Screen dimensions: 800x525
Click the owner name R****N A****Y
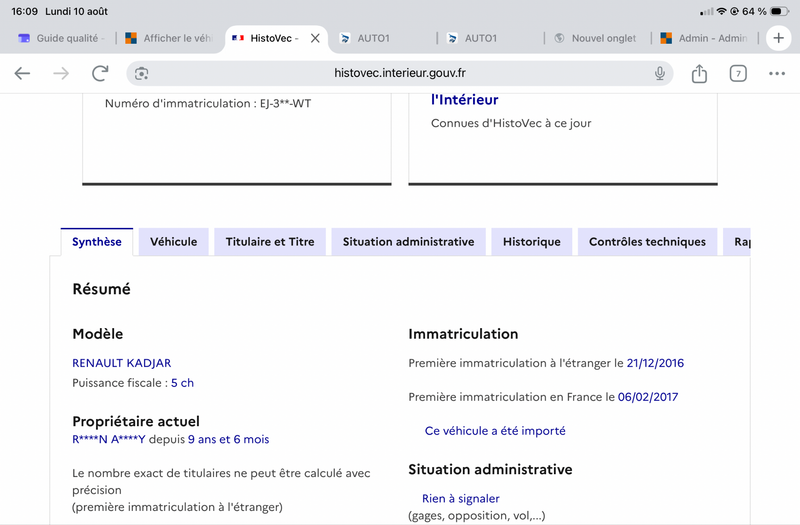tap(109, 439)
